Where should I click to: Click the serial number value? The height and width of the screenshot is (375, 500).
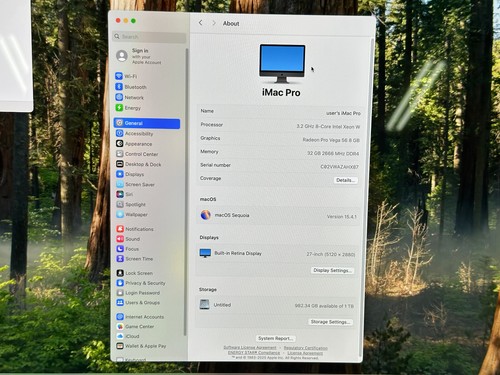tap(339, 166)
